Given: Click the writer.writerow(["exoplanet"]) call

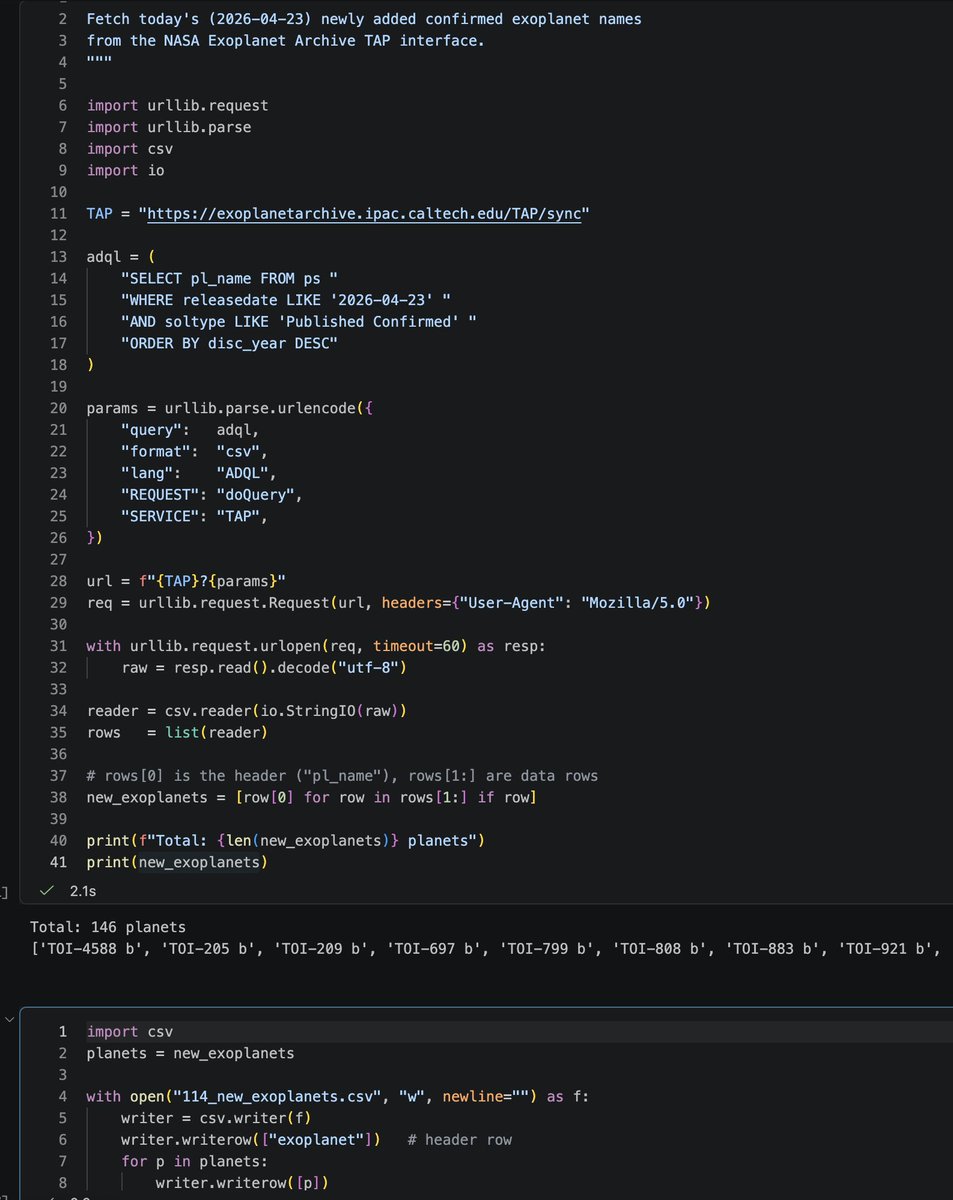Looking at the screenshot, I should 251,1140.
